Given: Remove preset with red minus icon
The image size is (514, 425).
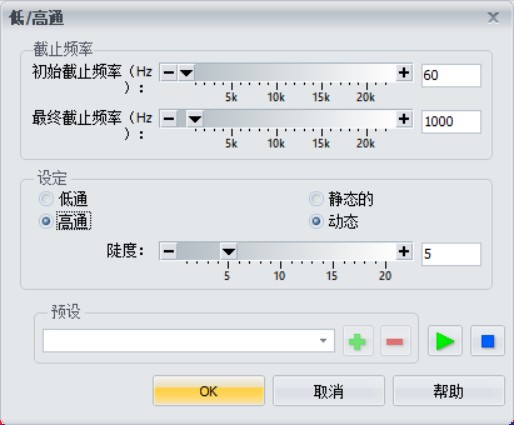Looking at the screenshot, I should 395,341.
